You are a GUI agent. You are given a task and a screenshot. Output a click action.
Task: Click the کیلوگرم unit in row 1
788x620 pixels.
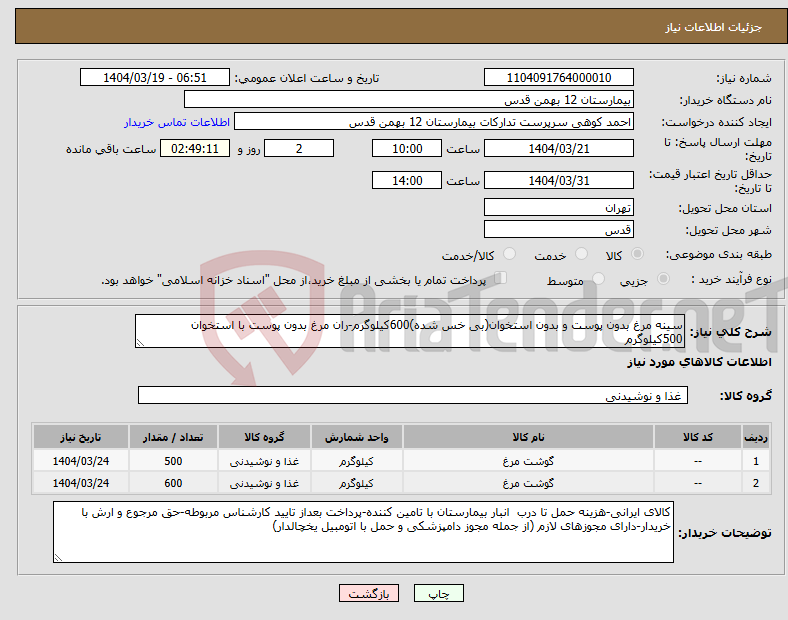(356, 461)
